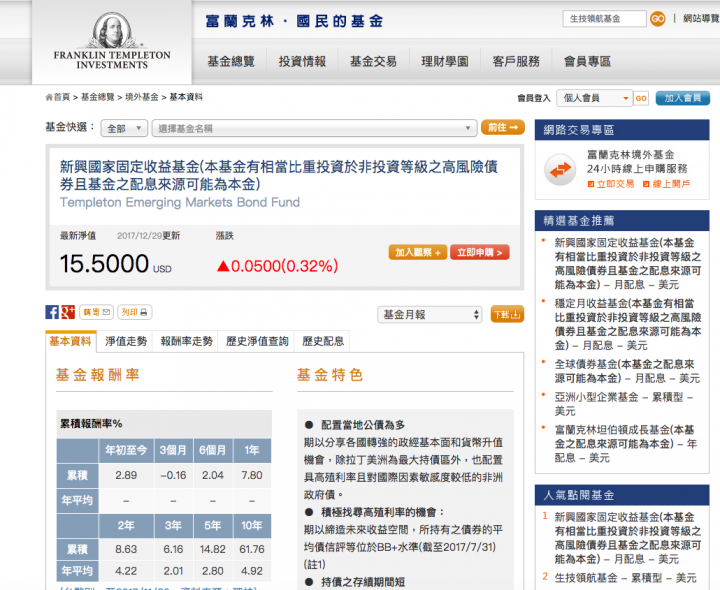Click the 7.80 one-year return cell
Image resolution: width=720 pixels, height=590 pixels.
coord(252,475)
